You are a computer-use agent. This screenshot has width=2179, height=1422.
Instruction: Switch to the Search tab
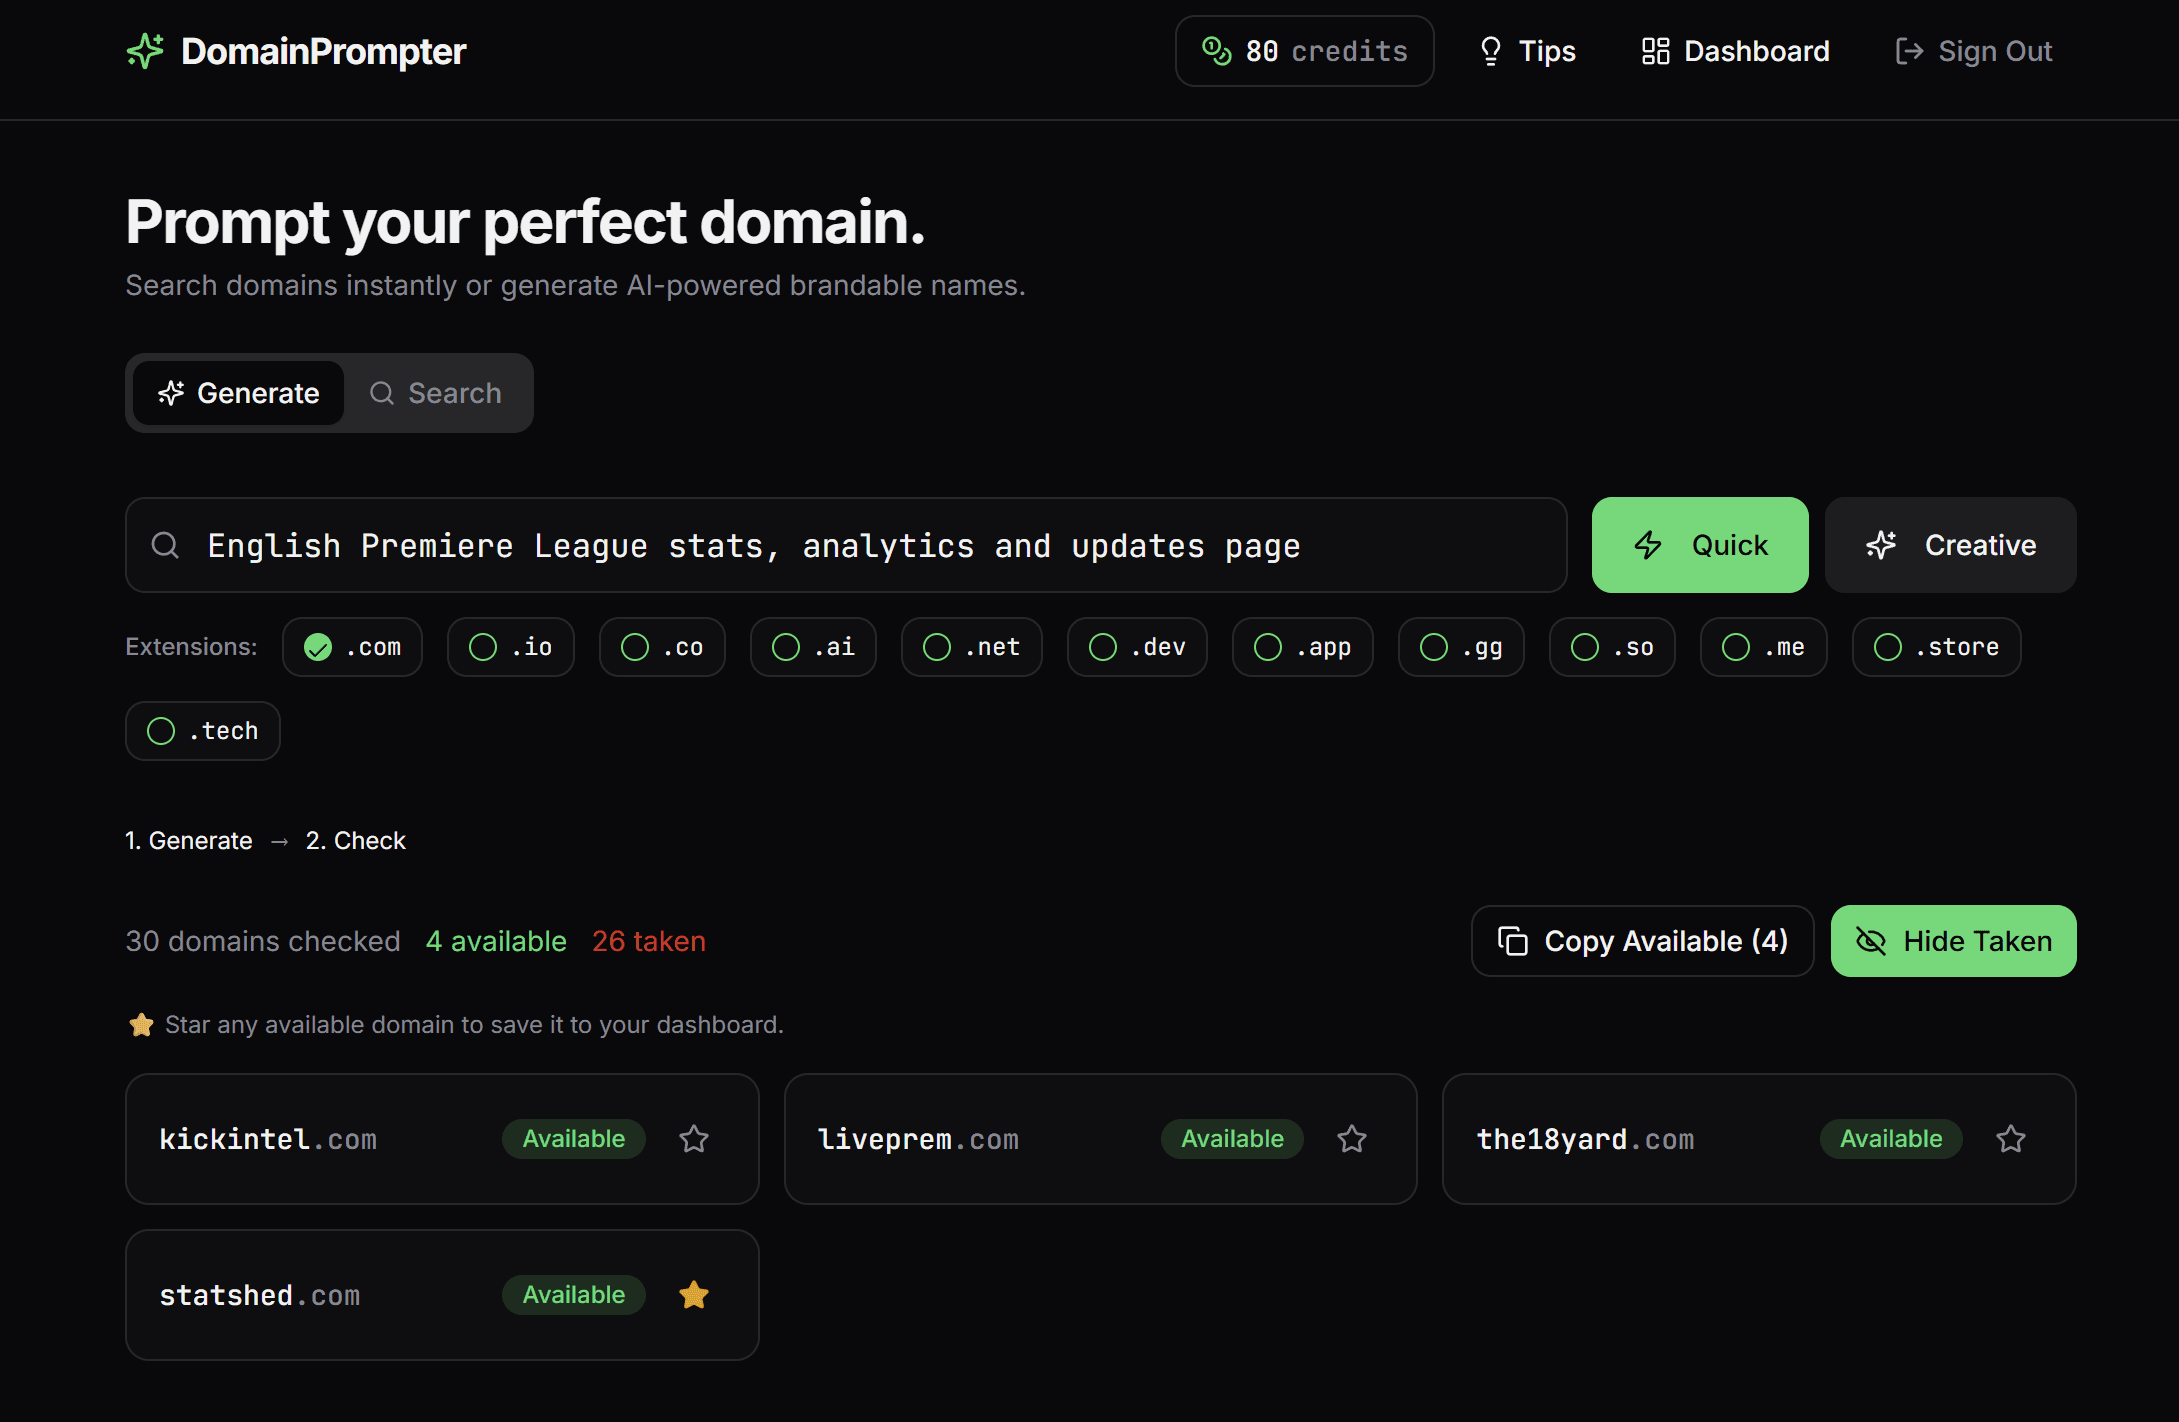point(436,393)
